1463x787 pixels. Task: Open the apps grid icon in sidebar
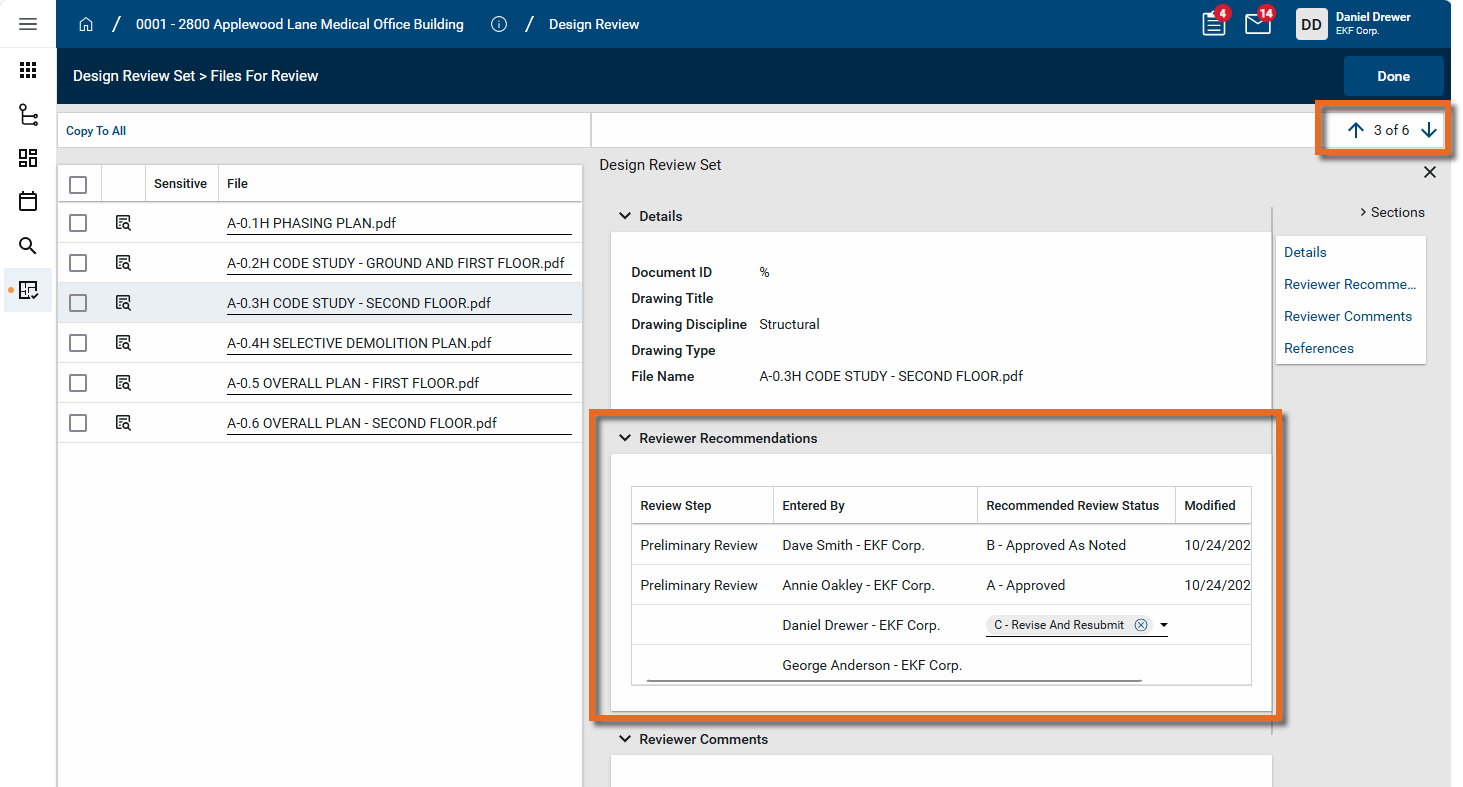[x=28, y=70]
